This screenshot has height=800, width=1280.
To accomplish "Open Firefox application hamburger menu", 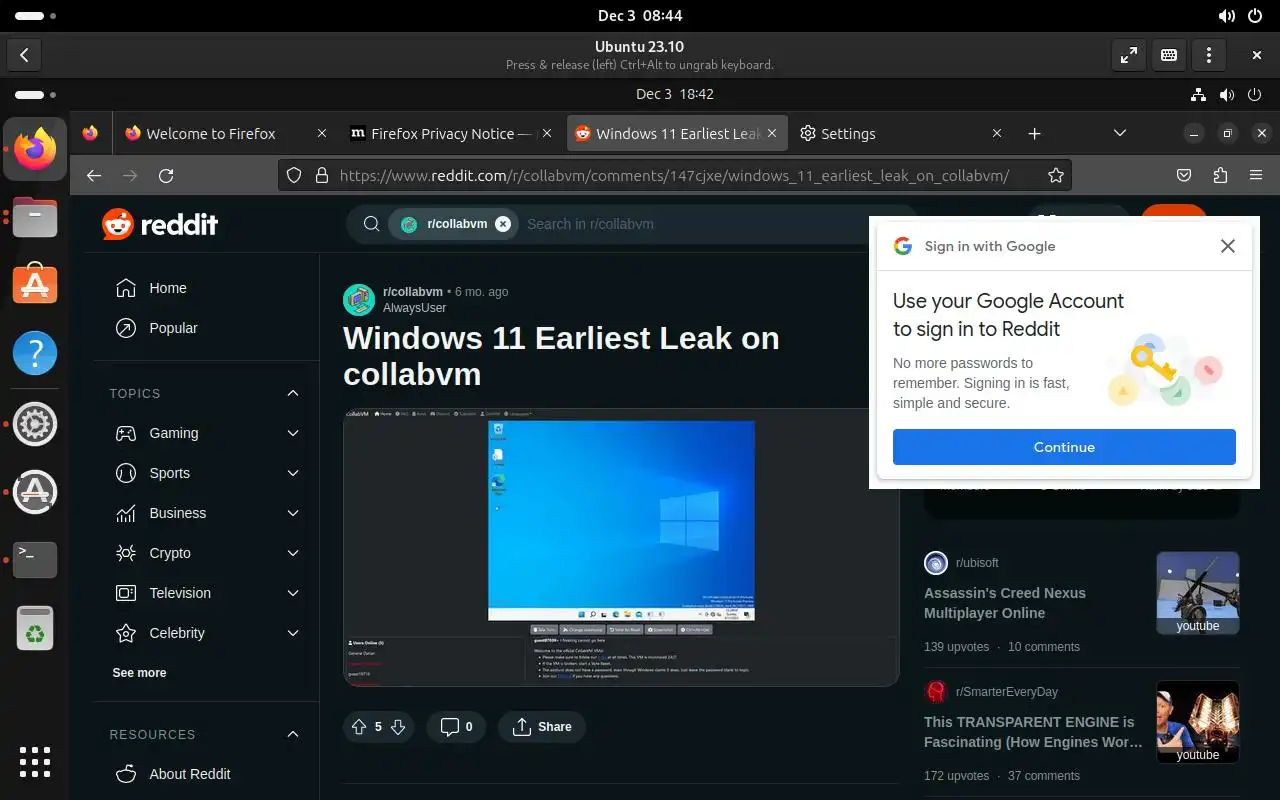I will pos(1256,175).
